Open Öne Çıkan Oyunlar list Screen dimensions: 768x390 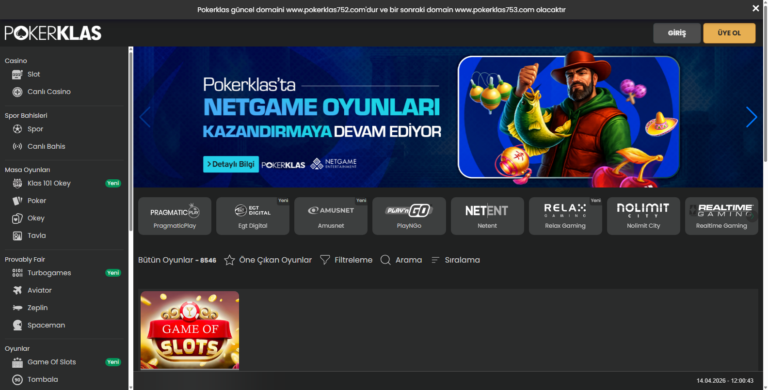click(268, 260)
